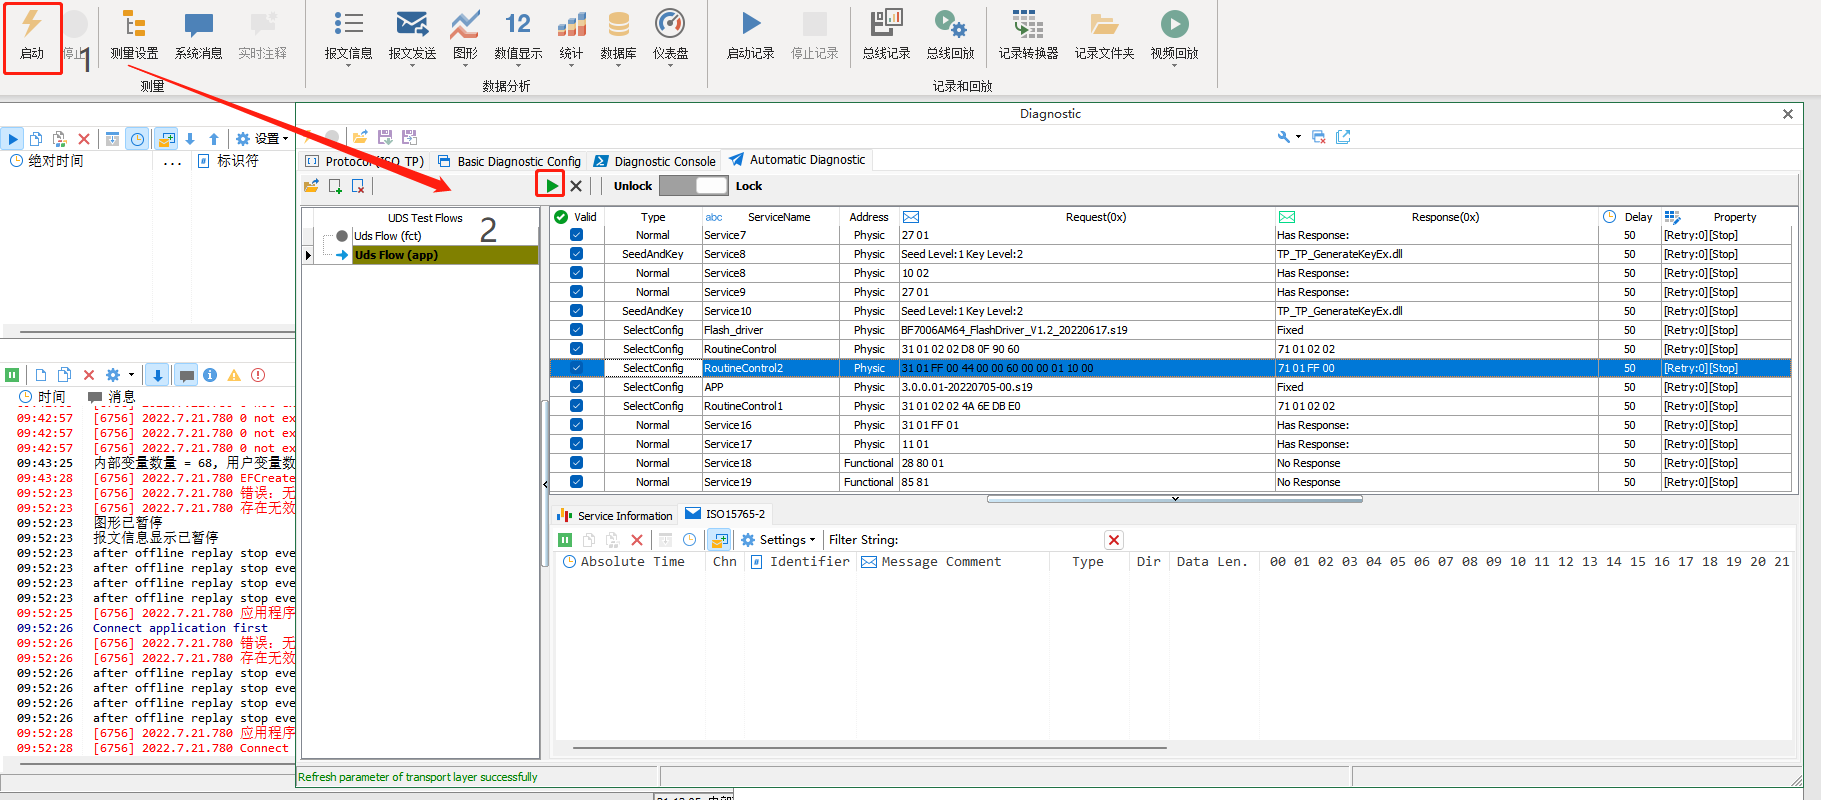Open the 测量设置 measurement setup icon
Screen dimensions: 1821x800
(x=134, y=24)
